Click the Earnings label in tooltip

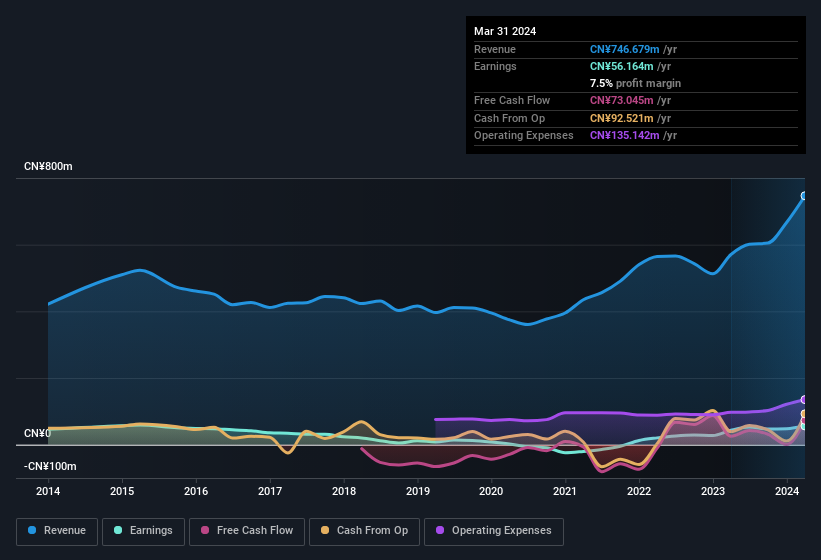click(495, 66)
